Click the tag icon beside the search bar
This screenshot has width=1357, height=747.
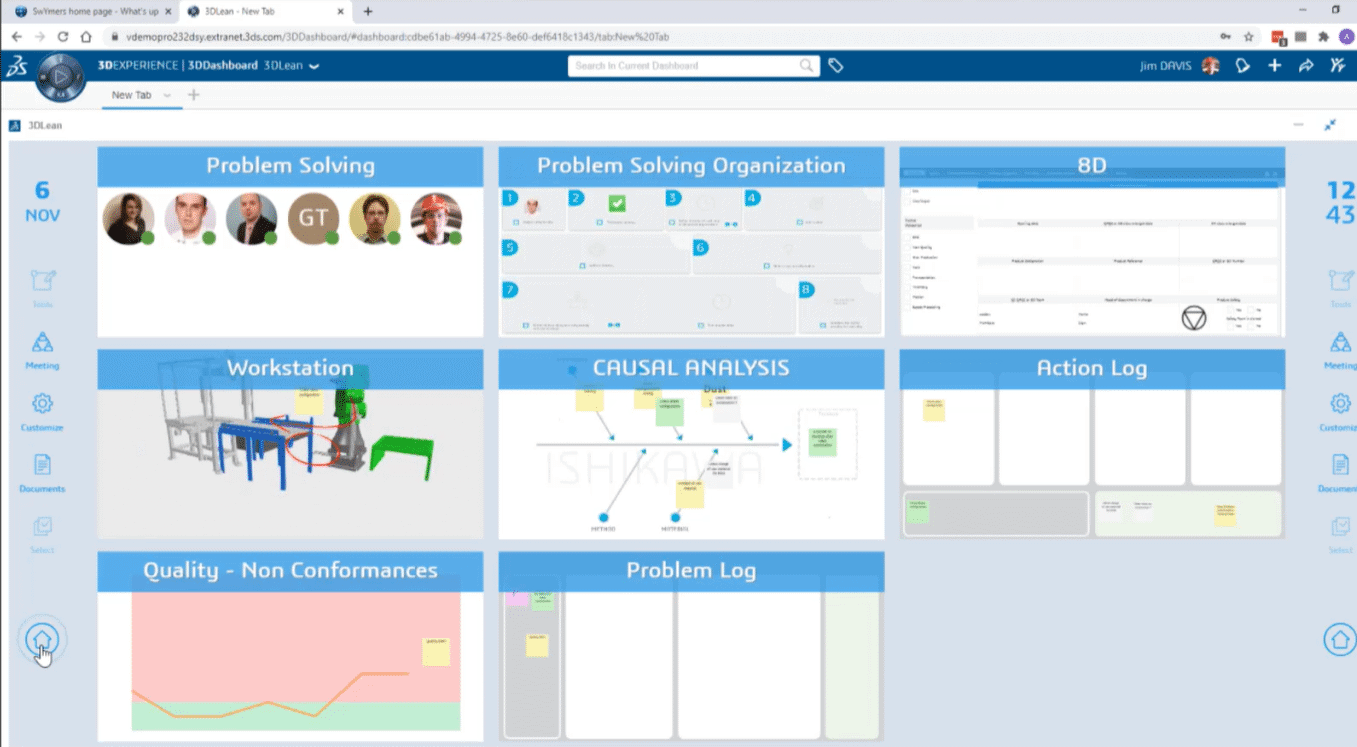coord(836,66)
